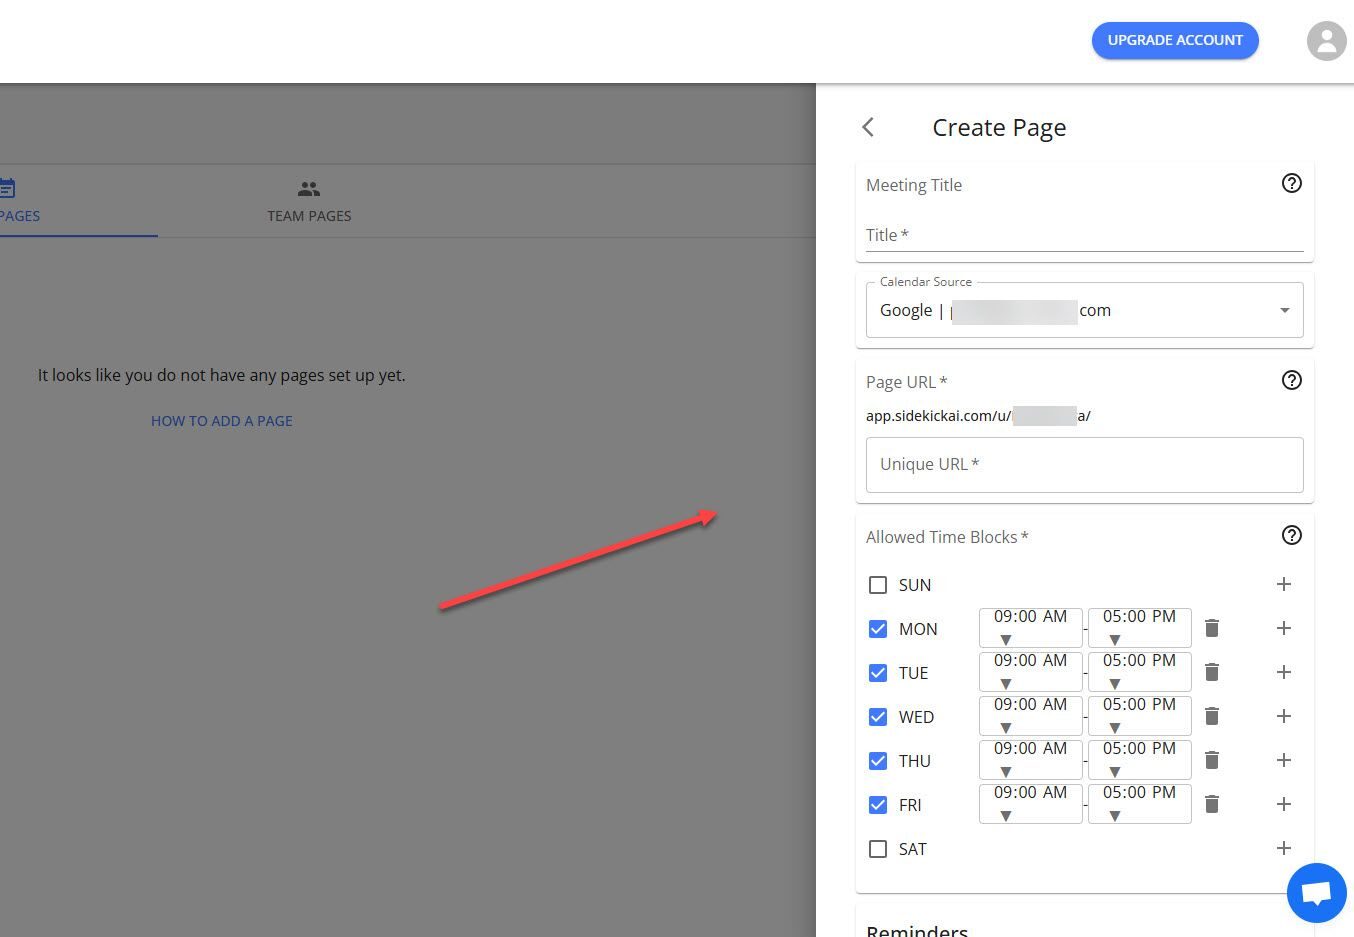The height and width of the screenshot is (937, 1354).
Task: Open Thursday's end time dropdown
Action: tap(1139, 758)
